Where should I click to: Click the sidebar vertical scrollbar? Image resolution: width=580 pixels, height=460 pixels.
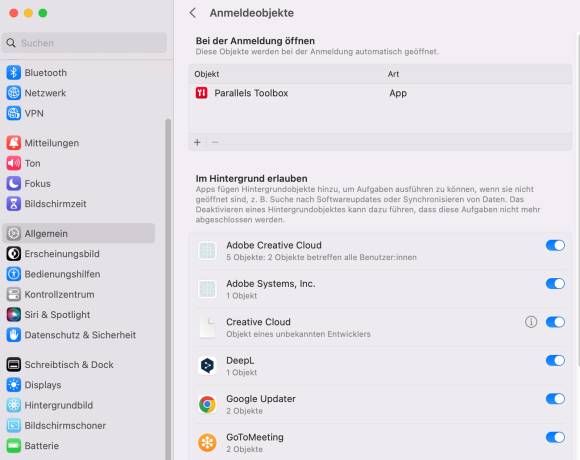(x=168, y=288)
